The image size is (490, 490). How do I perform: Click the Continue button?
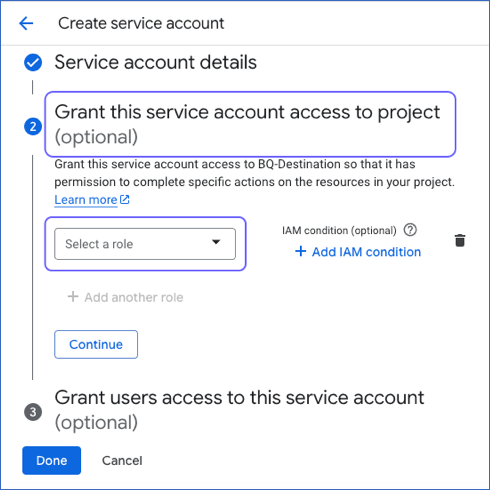tap(96, 344)
